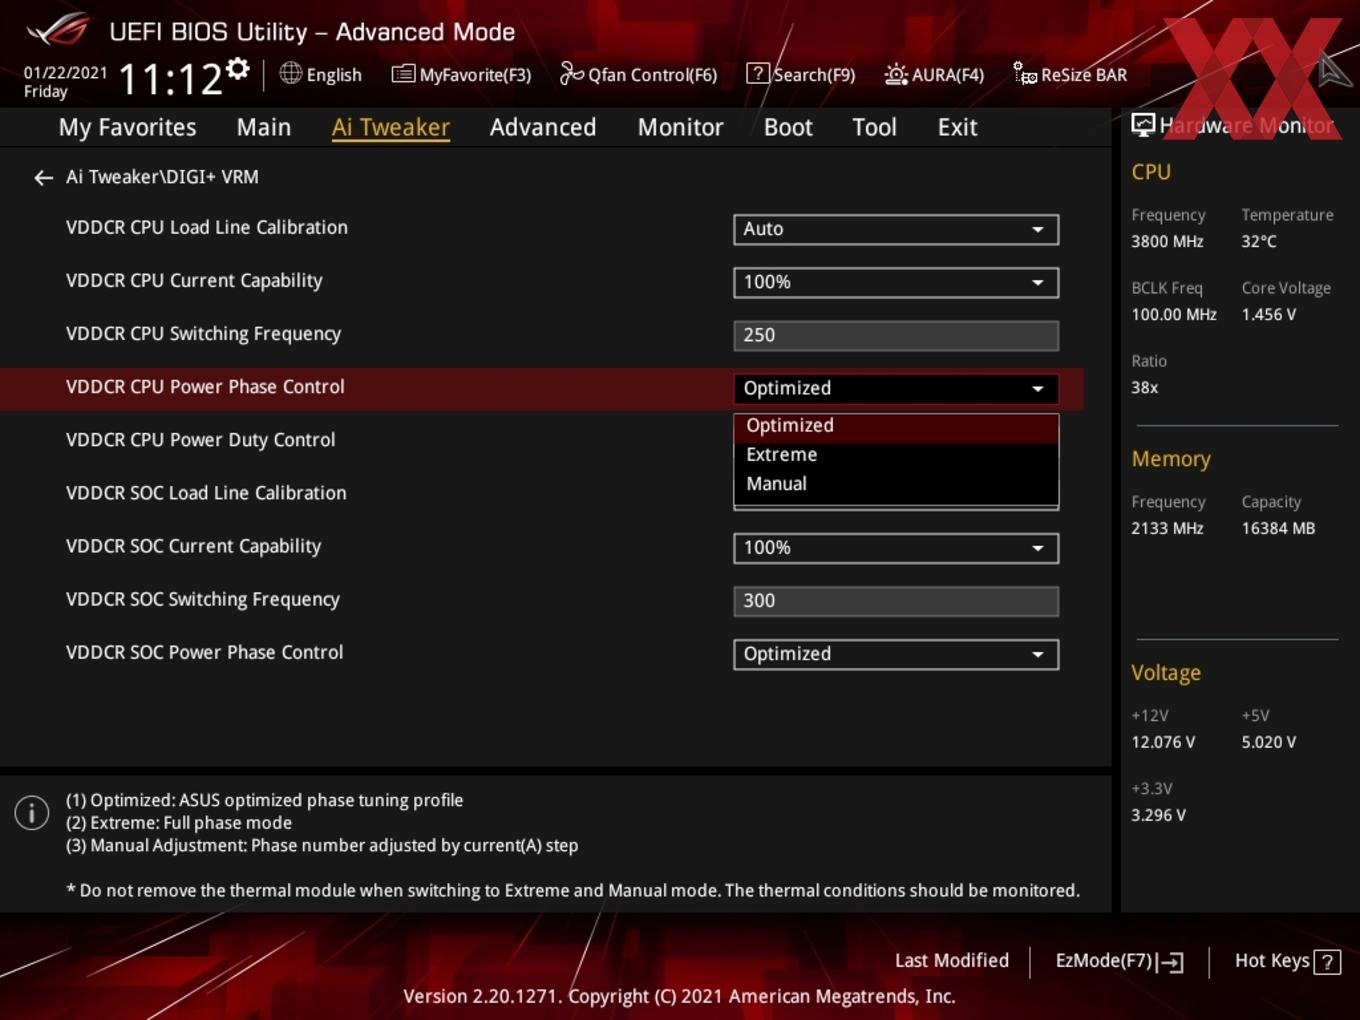Toggle AURA(F4) lighting
Image resolution: width=1360 pixels, height=1020 pixels.
(934, 74)
